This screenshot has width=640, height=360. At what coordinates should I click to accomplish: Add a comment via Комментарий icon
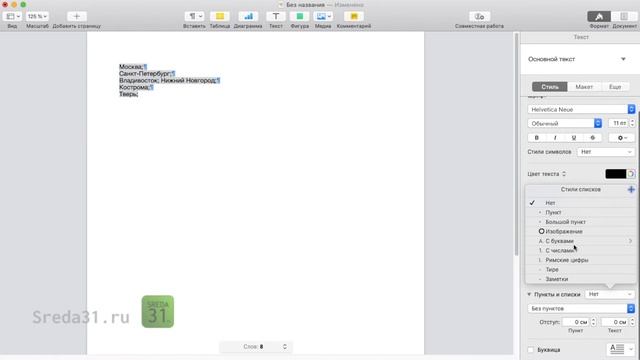click(354, 16)
